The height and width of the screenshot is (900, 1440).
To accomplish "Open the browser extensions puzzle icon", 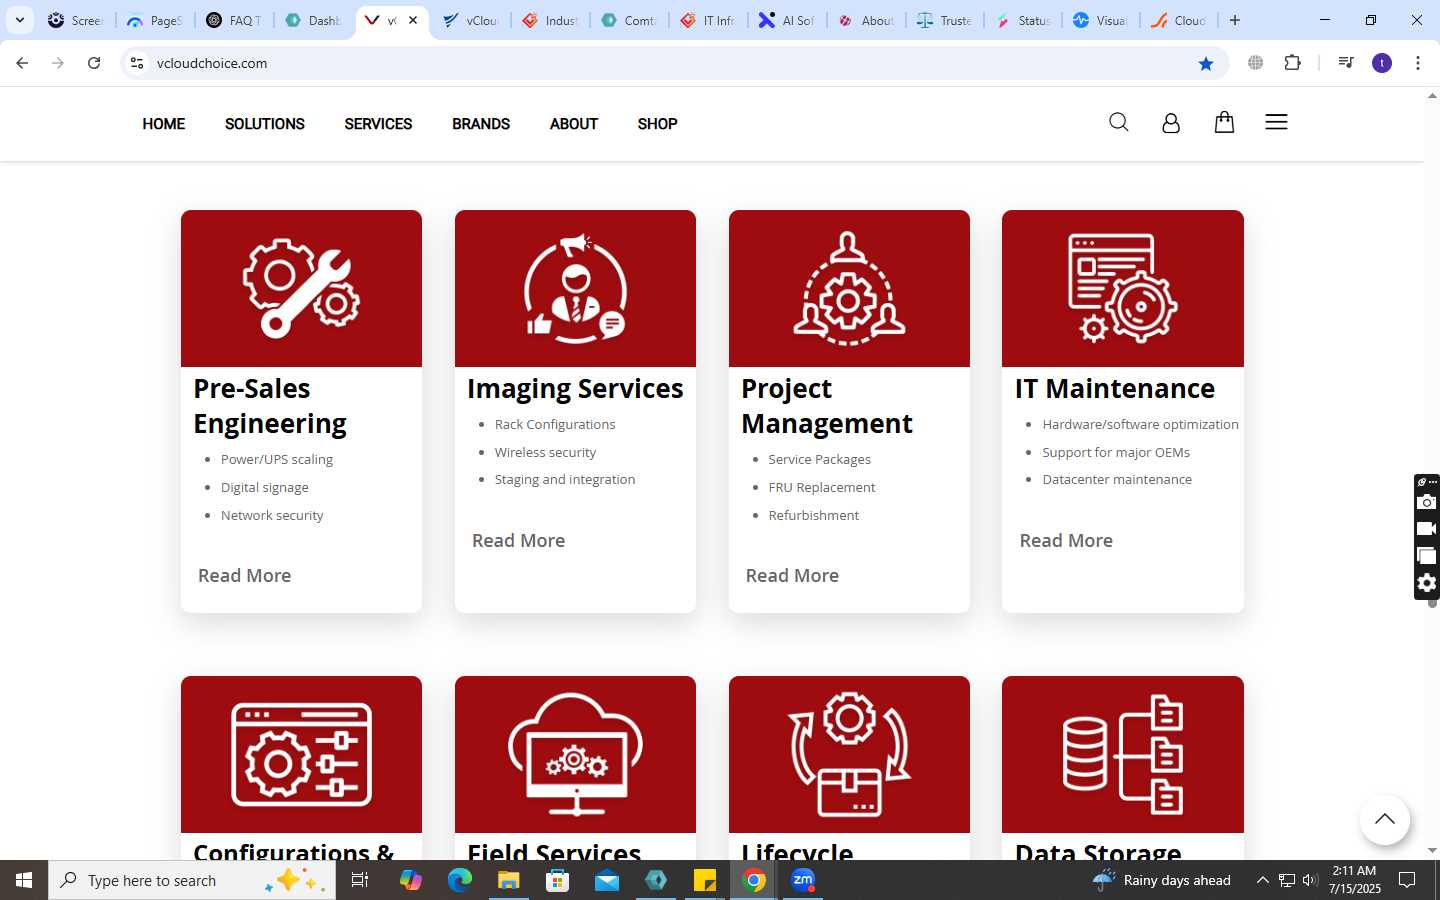I will point(1292,63).
